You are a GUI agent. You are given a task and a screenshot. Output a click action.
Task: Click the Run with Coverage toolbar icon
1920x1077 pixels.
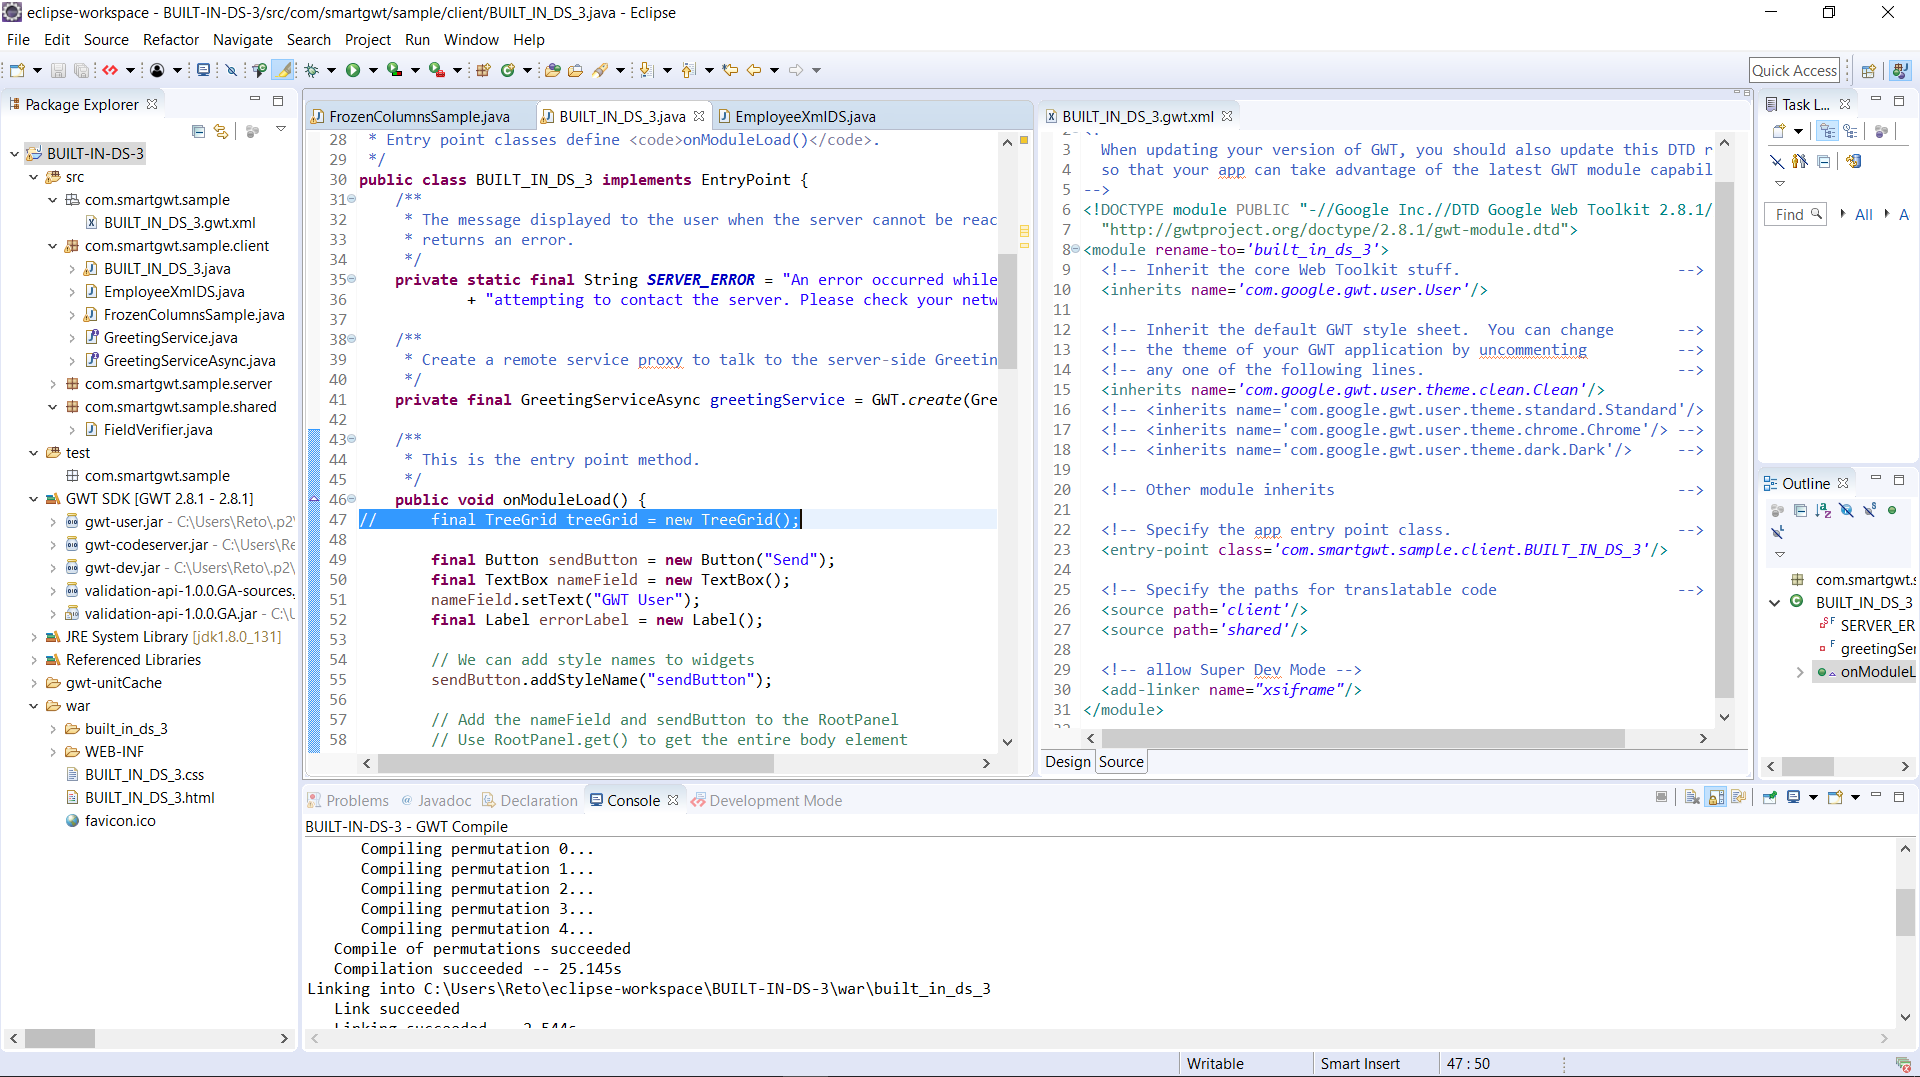[x=395, y=70]
